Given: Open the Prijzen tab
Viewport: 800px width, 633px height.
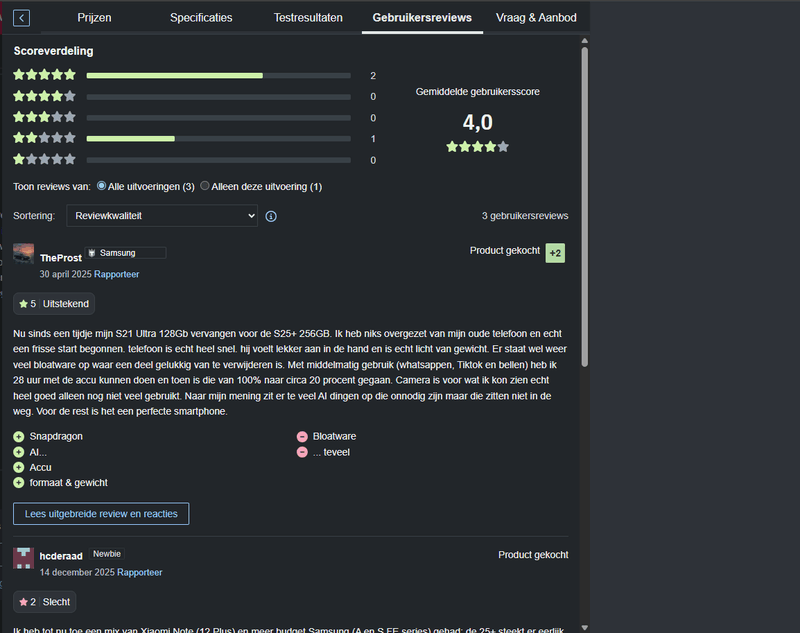Looking at the screenshot, I should [x=94, y=18].
